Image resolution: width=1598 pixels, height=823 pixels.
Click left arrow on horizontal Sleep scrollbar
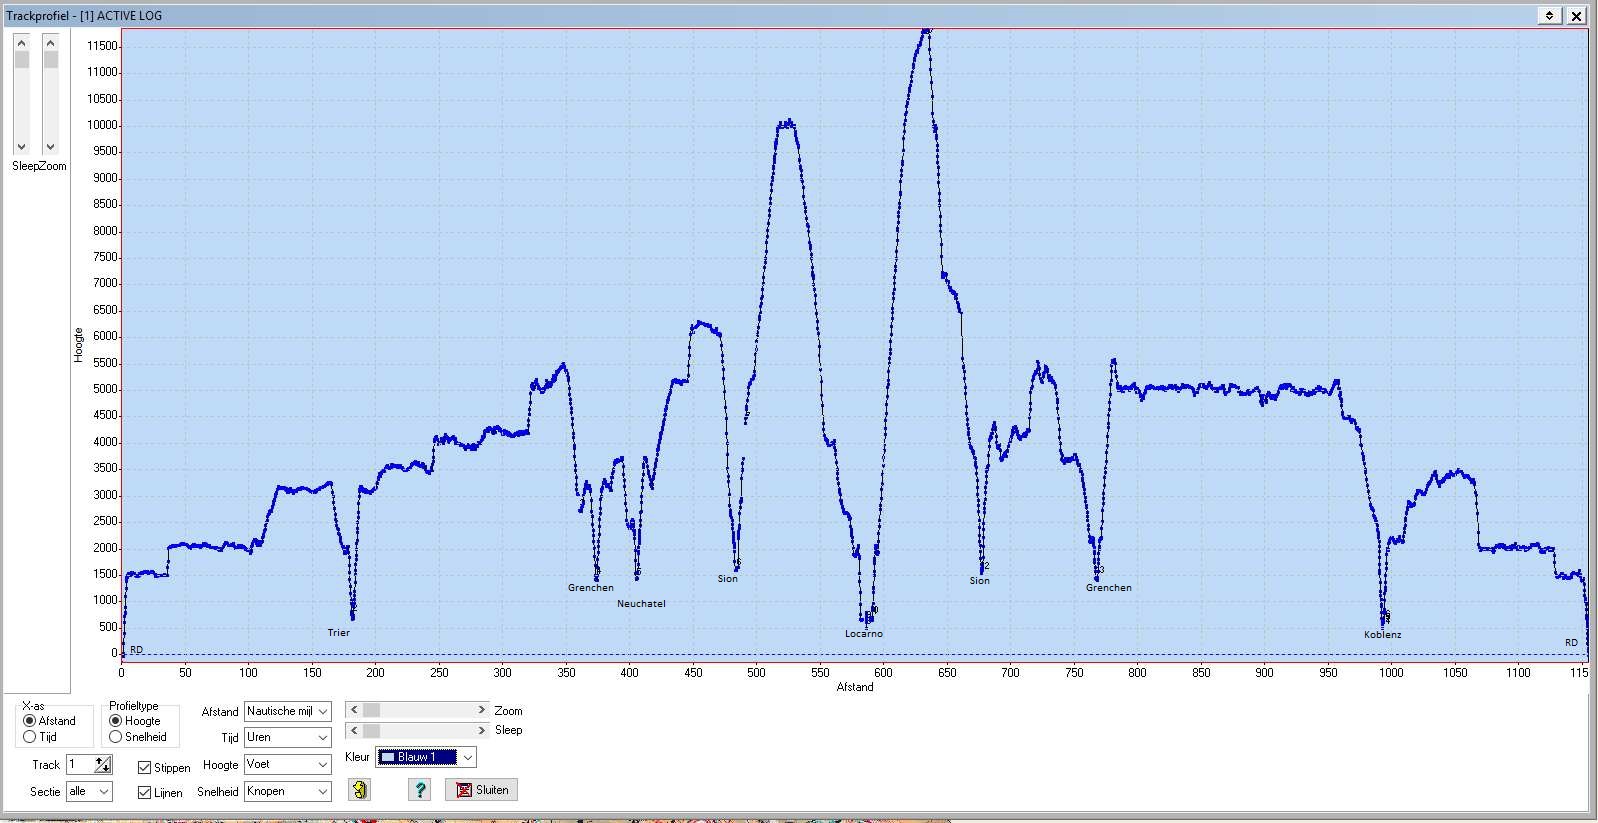(354, 730)
